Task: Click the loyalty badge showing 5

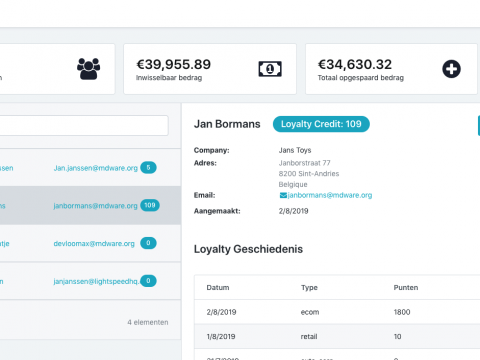Action: point(148,168)
